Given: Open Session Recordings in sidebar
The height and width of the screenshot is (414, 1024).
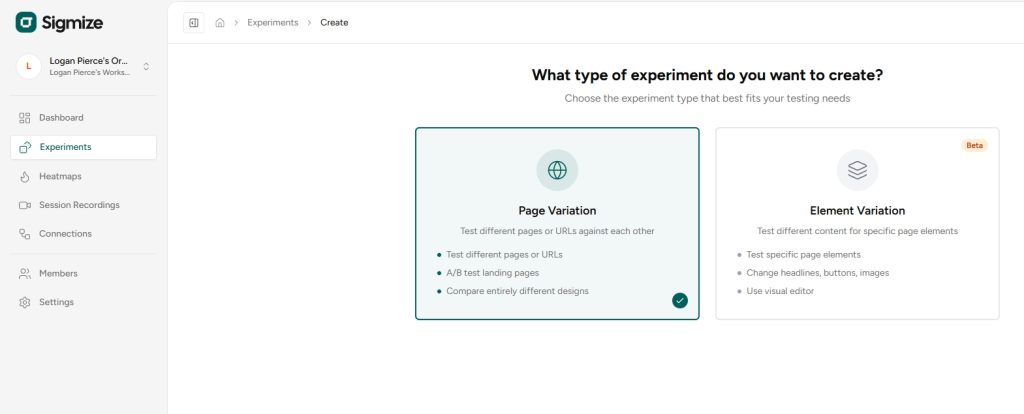Looking at the screenshot, I should click(x=84, y=205).
